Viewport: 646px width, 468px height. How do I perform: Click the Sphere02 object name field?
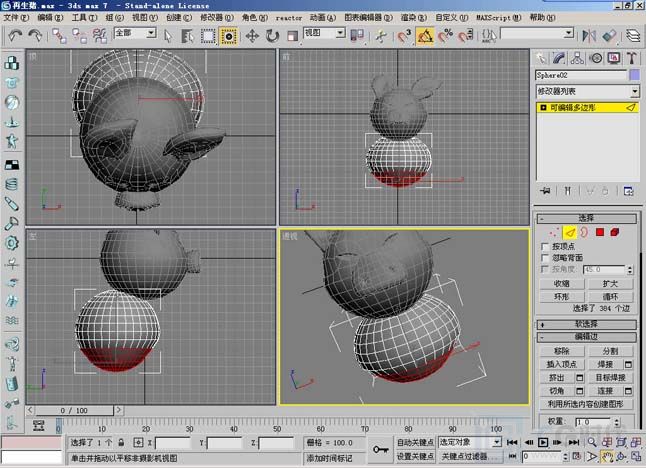[x=581, y=75]
